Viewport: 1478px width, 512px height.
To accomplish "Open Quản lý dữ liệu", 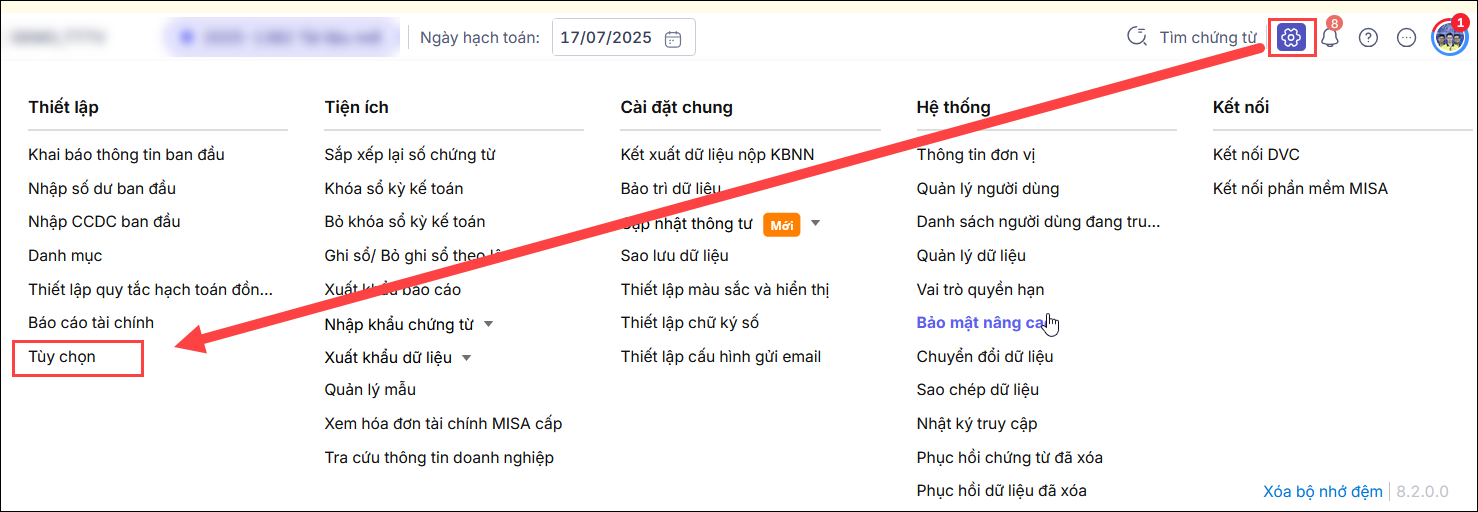I will point(971,256).
